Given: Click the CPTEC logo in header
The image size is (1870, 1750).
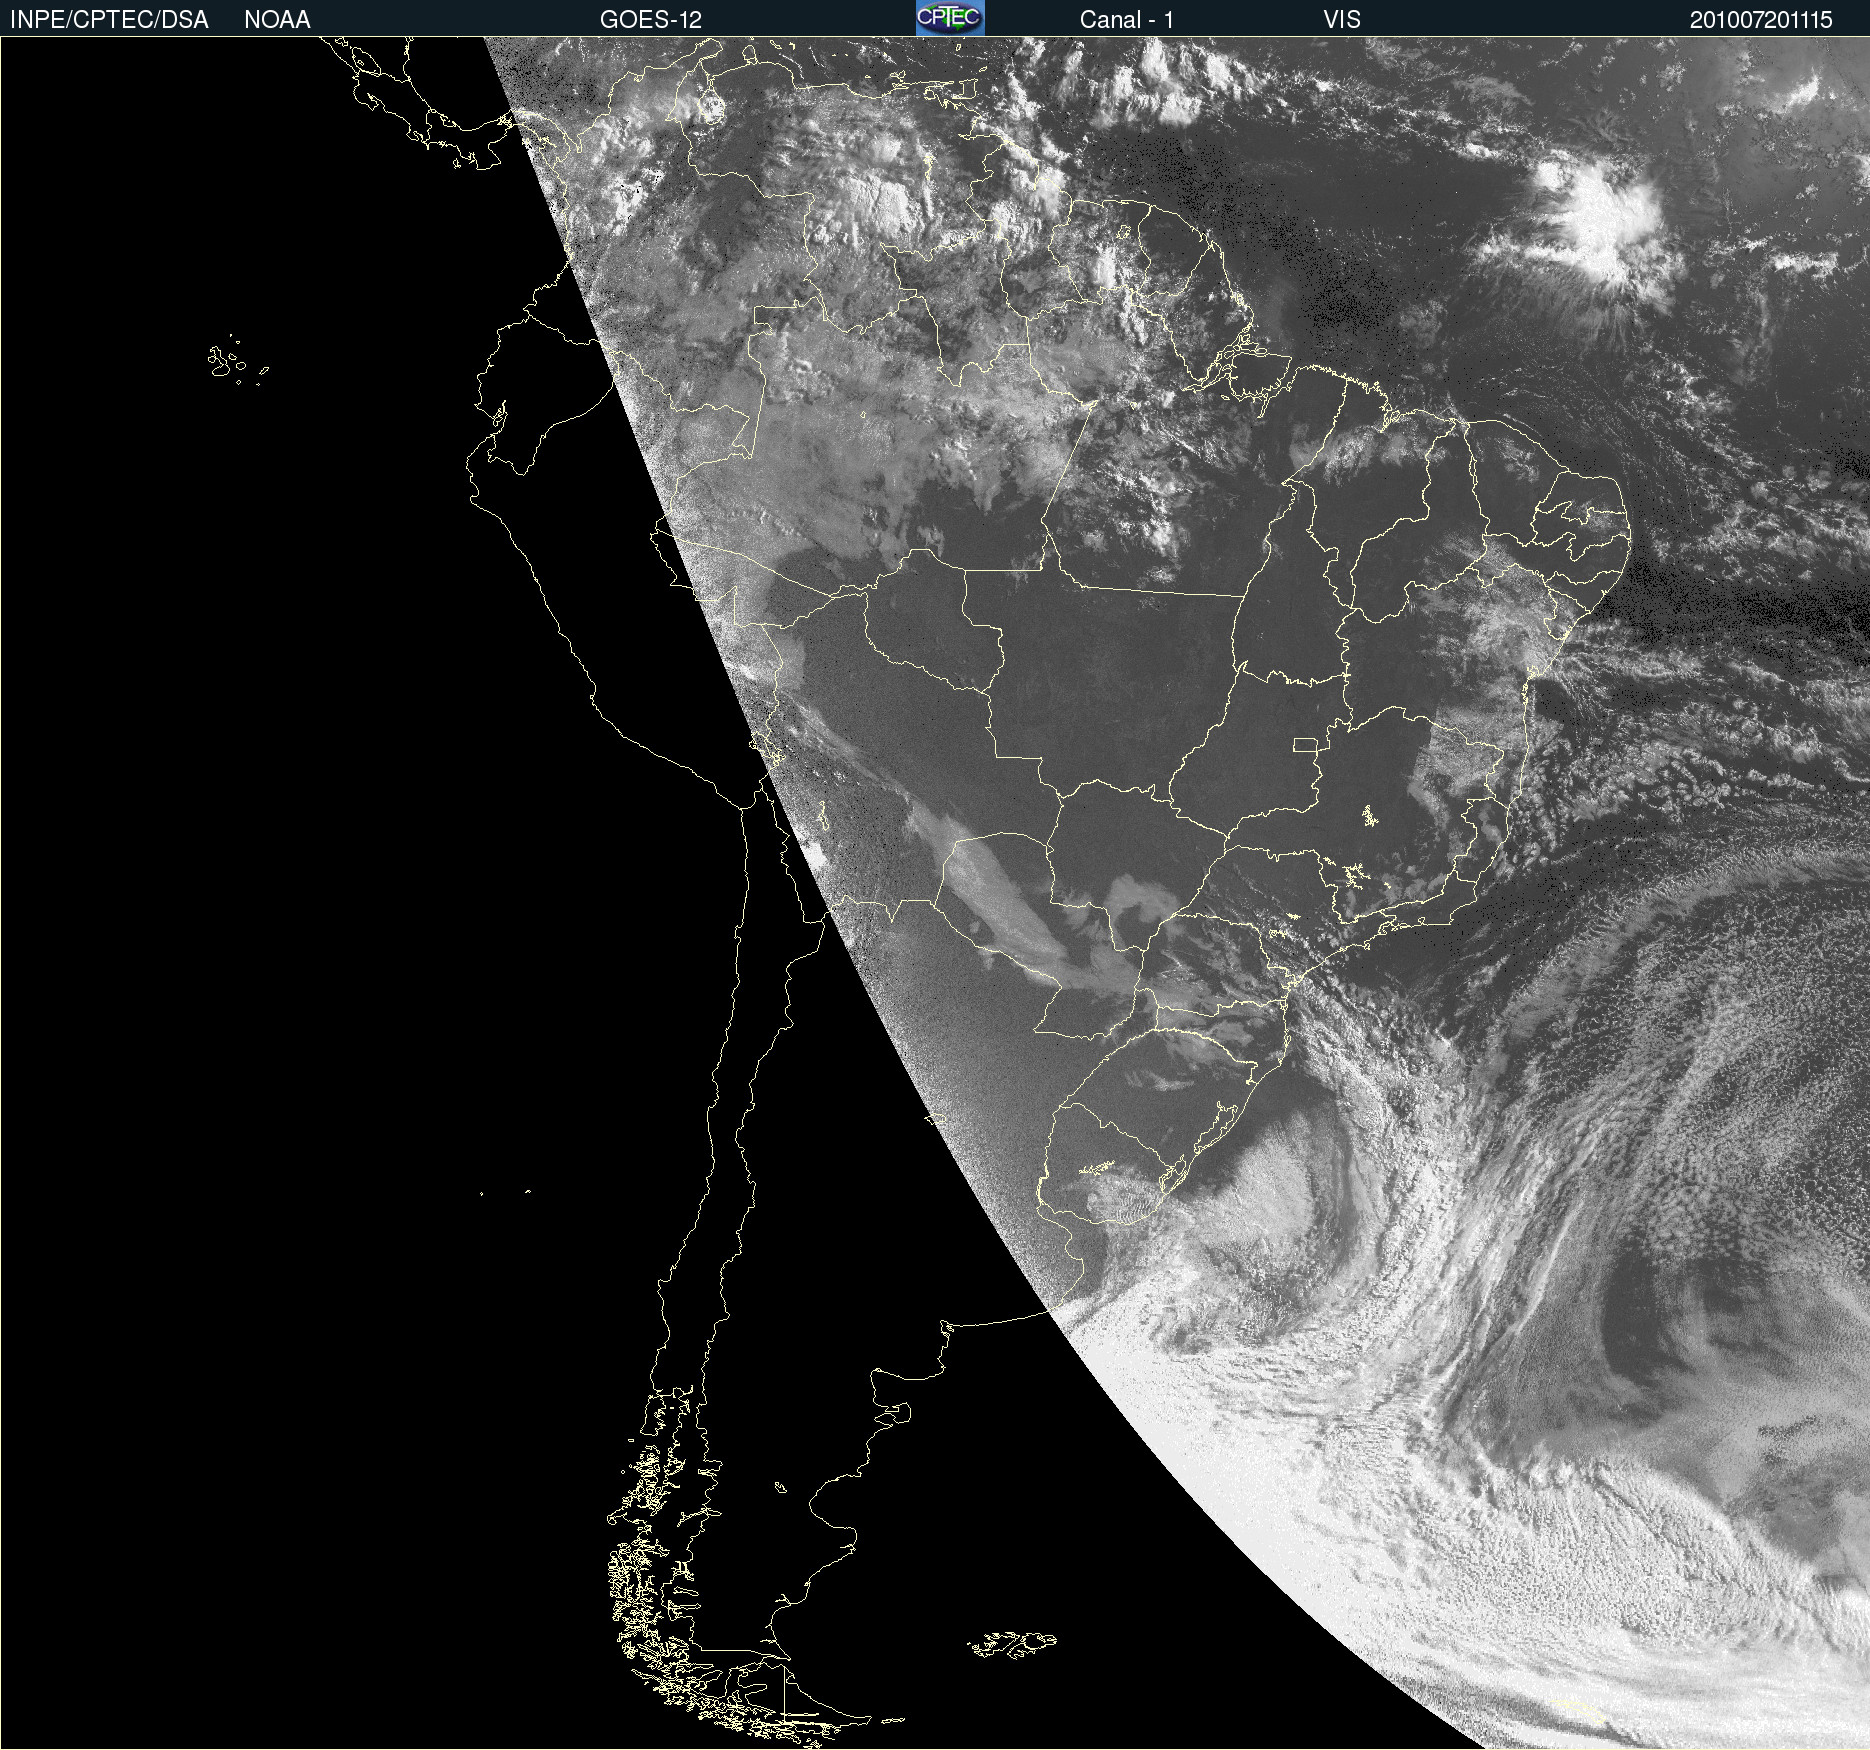Looking at the screenshot, I should [950, 18].
